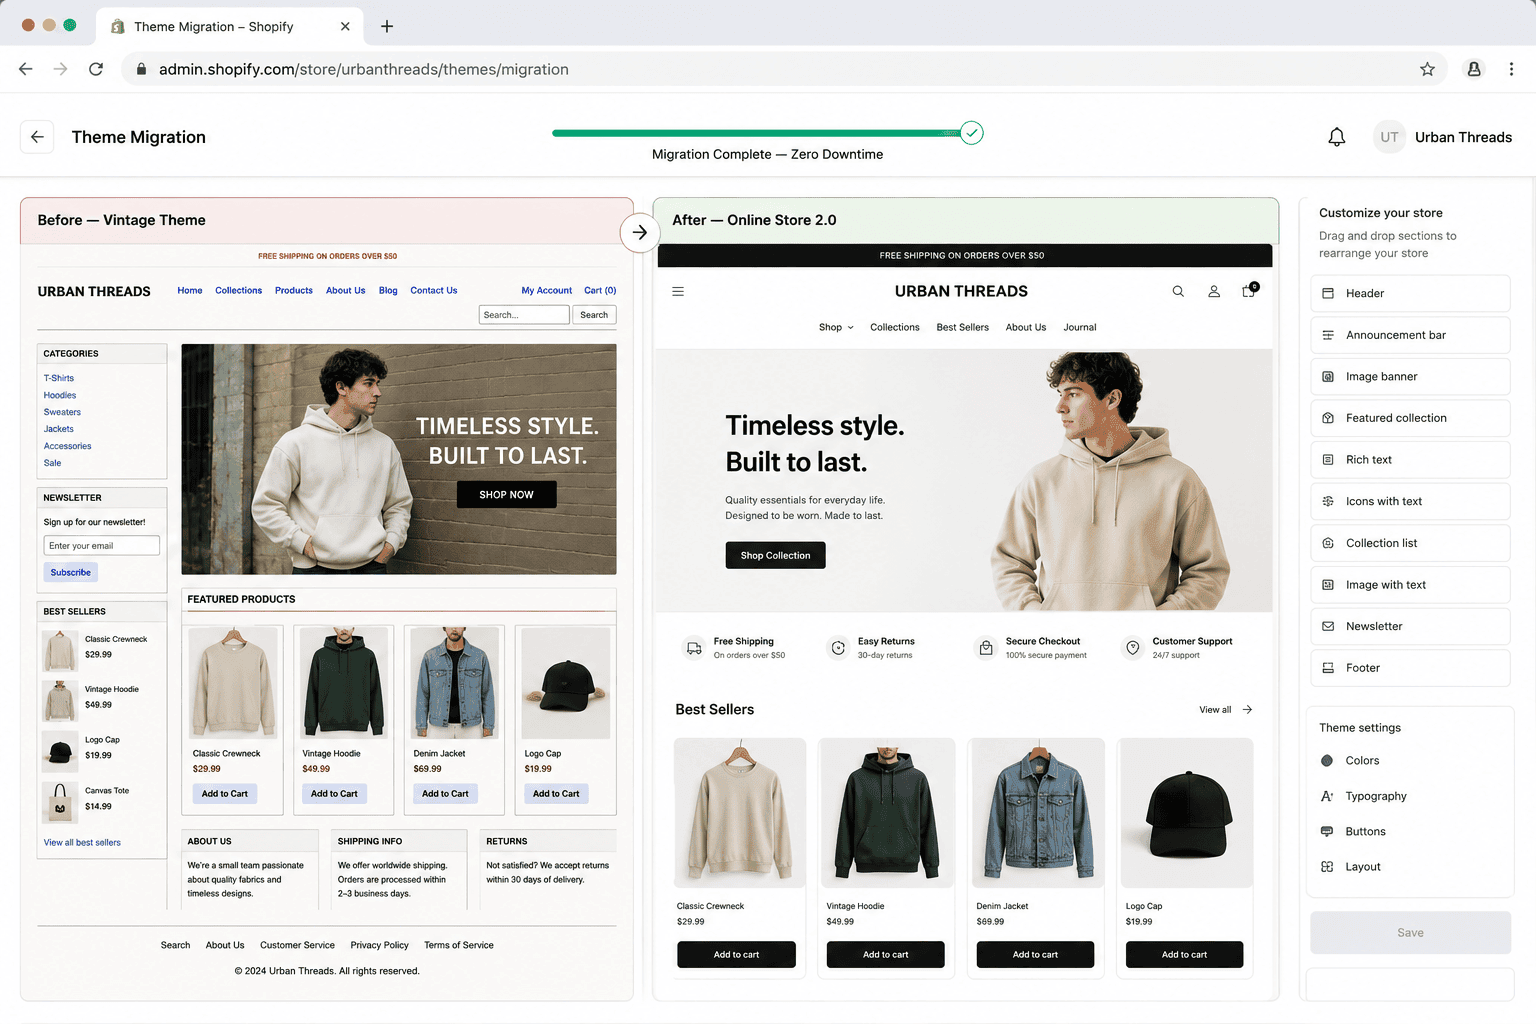
Task: Click the Featured collection section icon
Action: [x=1328, y=418]
